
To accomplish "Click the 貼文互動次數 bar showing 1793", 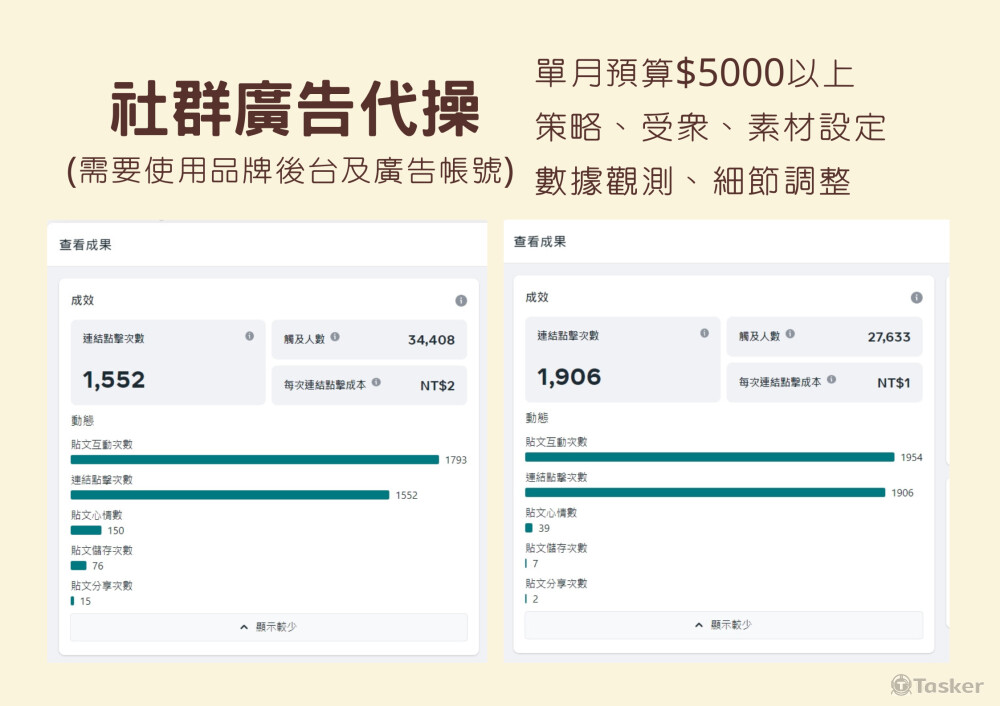I will coord(254,460).
